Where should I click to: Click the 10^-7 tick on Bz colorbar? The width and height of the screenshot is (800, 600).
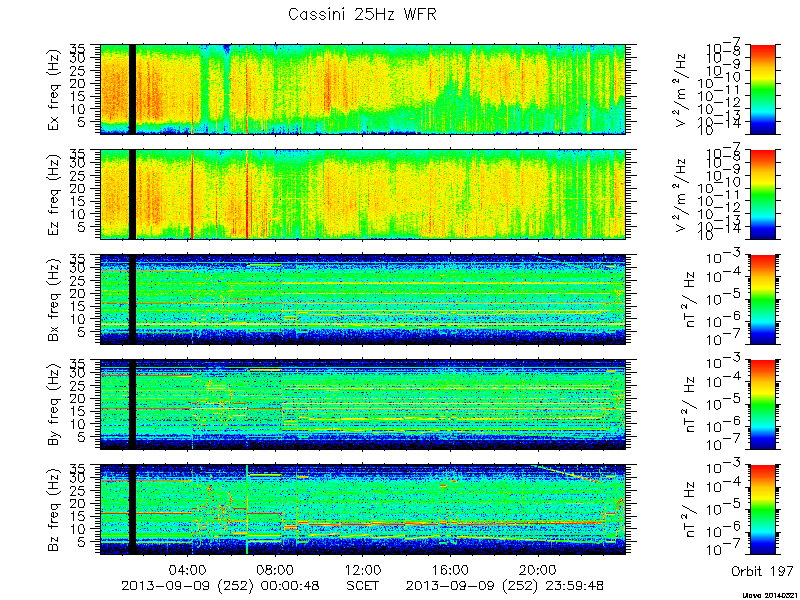724,550
